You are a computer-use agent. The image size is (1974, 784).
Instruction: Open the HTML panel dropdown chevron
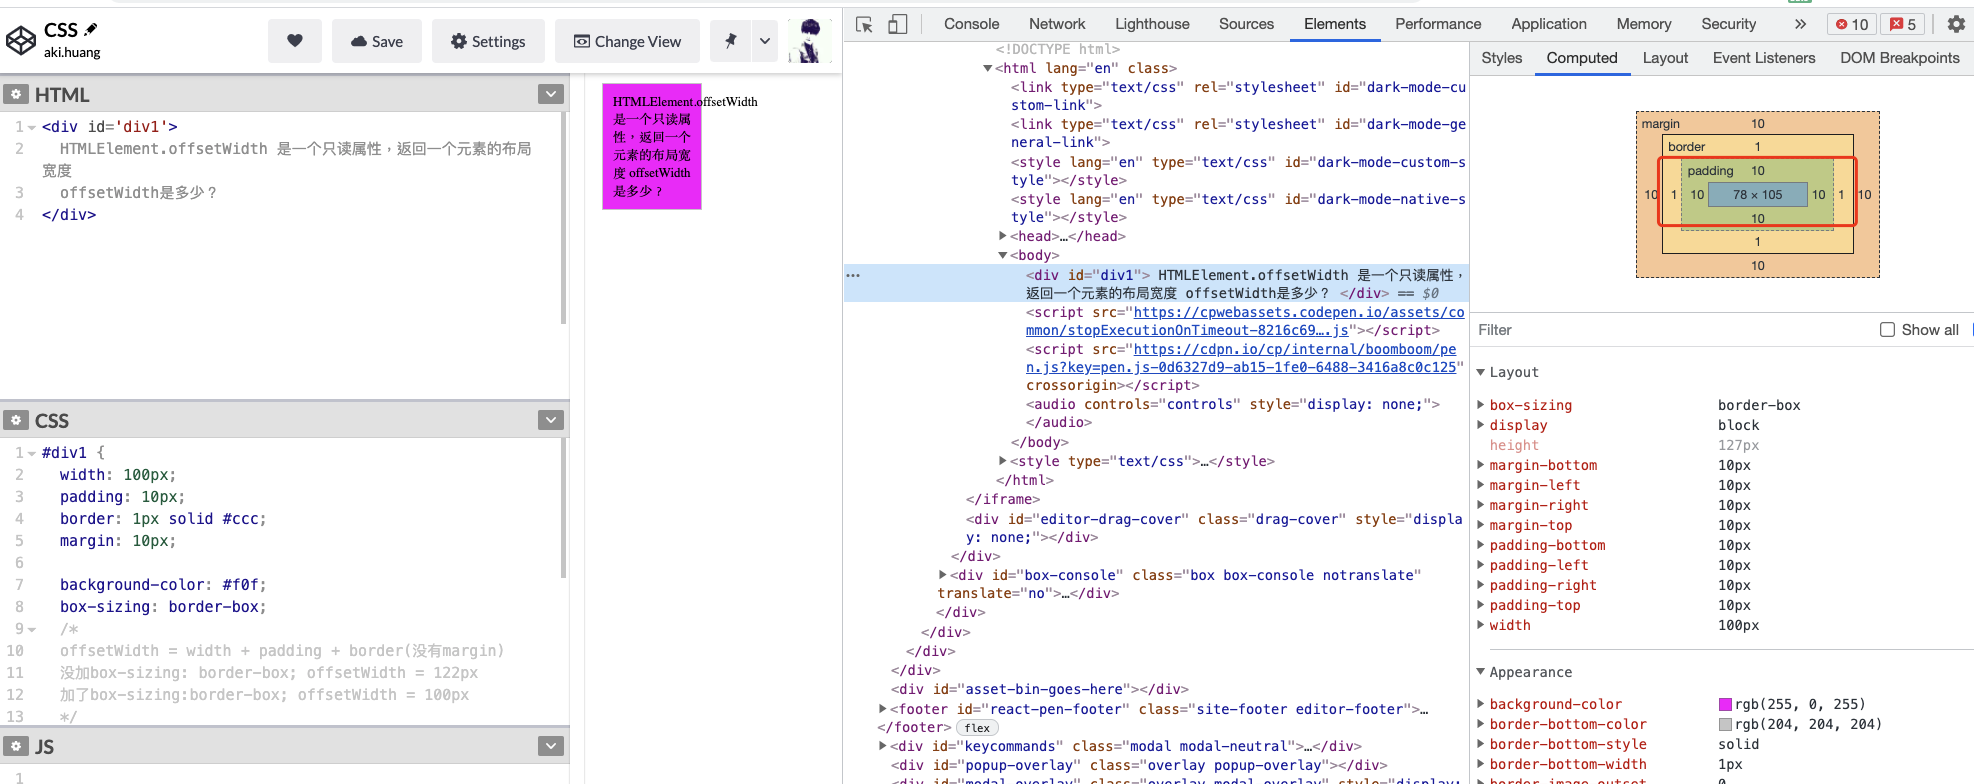click(550, 94)
